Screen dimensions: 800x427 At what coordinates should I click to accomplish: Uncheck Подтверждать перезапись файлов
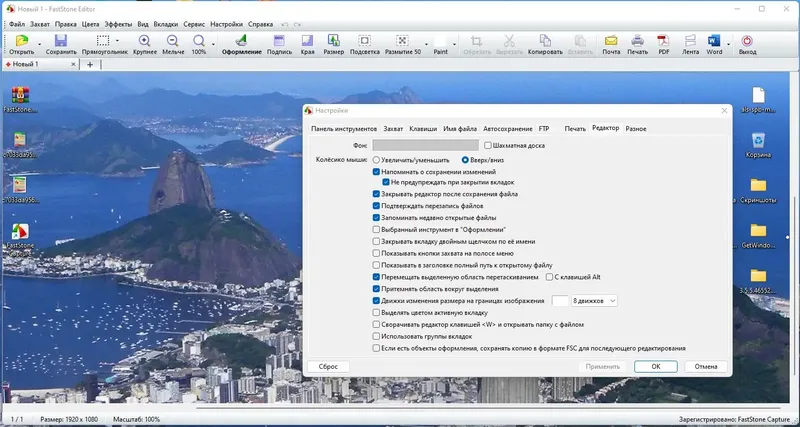click(376, 205)
